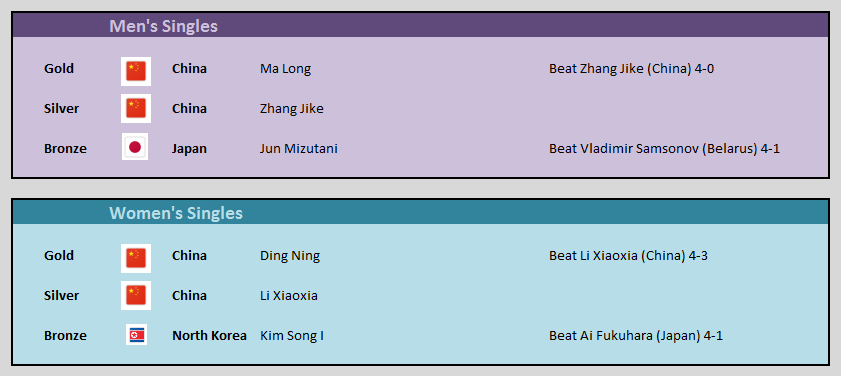Click the China flag beside Ma Long
The width and height of the screenshot is (841, 376).
pyautogui.click(x=136, y=71)
